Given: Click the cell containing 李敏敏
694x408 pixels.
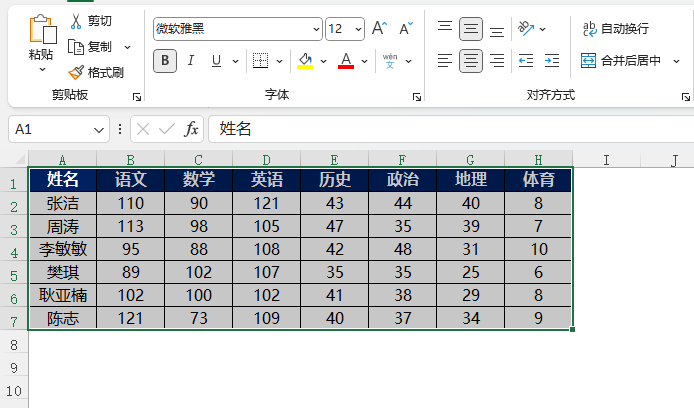Looking at the screenshot, I should click(x=63, y=249).
